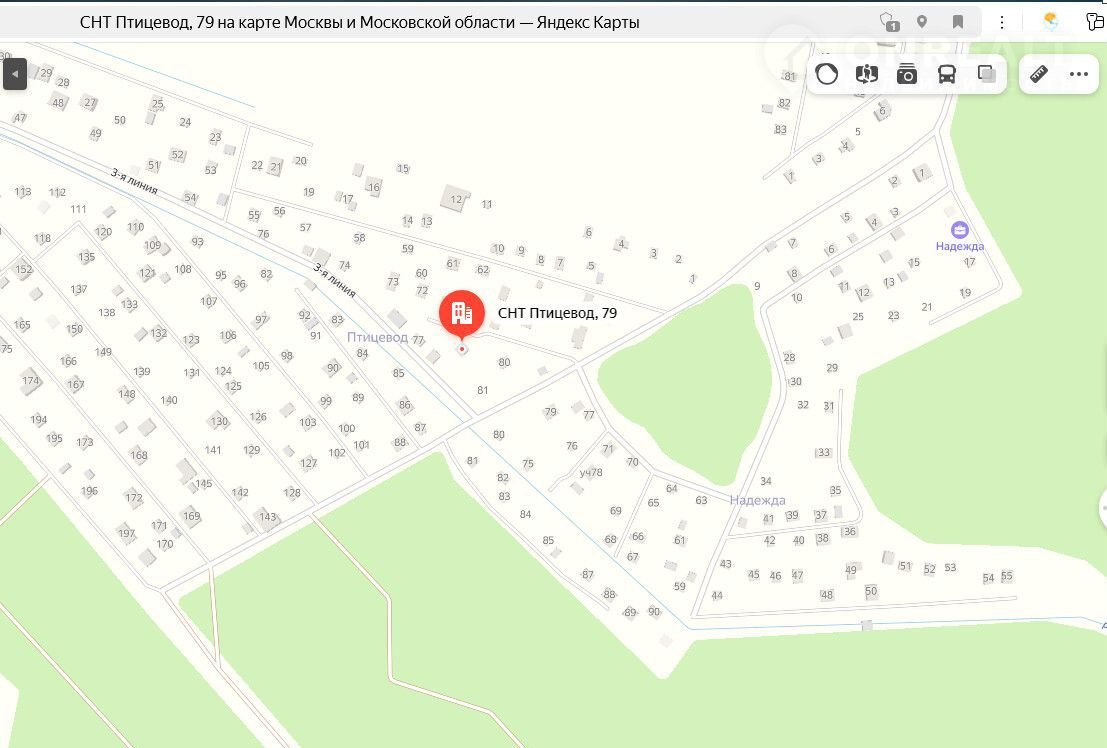The image size is (1107, 748).
Task: Click the Птицевод settlement name label
Action: tap(377, 337)
